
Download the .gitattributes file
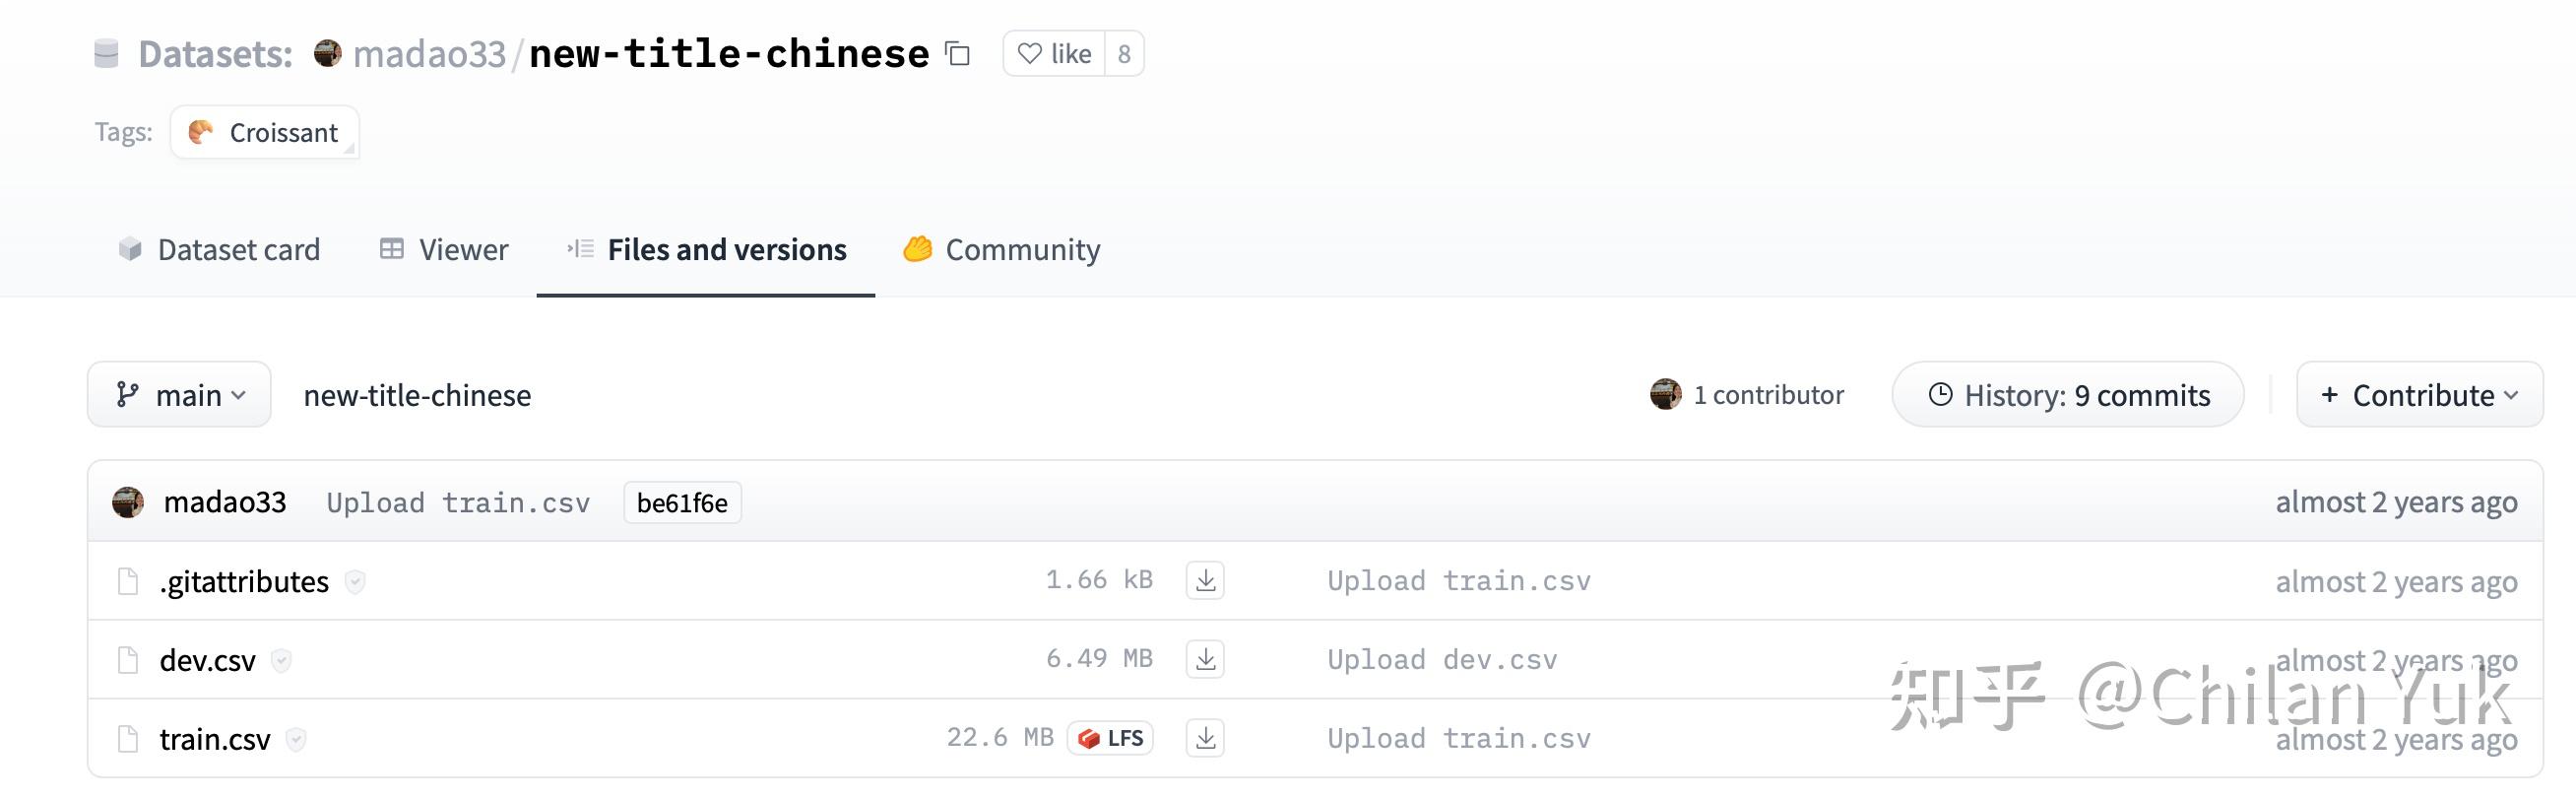1205,580
